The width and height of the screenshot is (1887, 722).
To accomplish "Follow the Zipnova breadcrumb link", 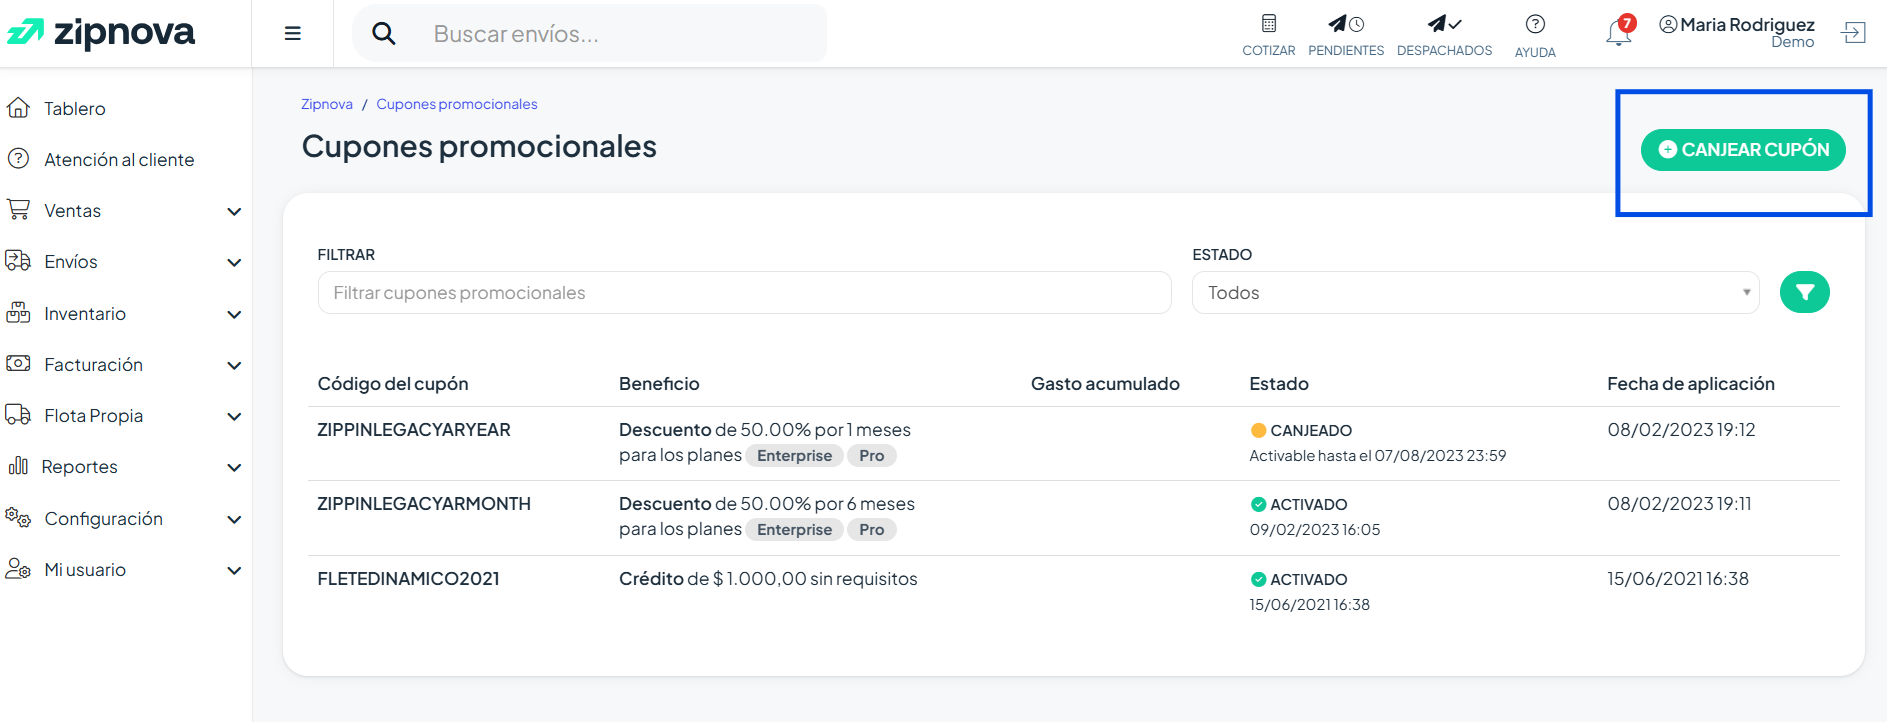I will 327,104.
